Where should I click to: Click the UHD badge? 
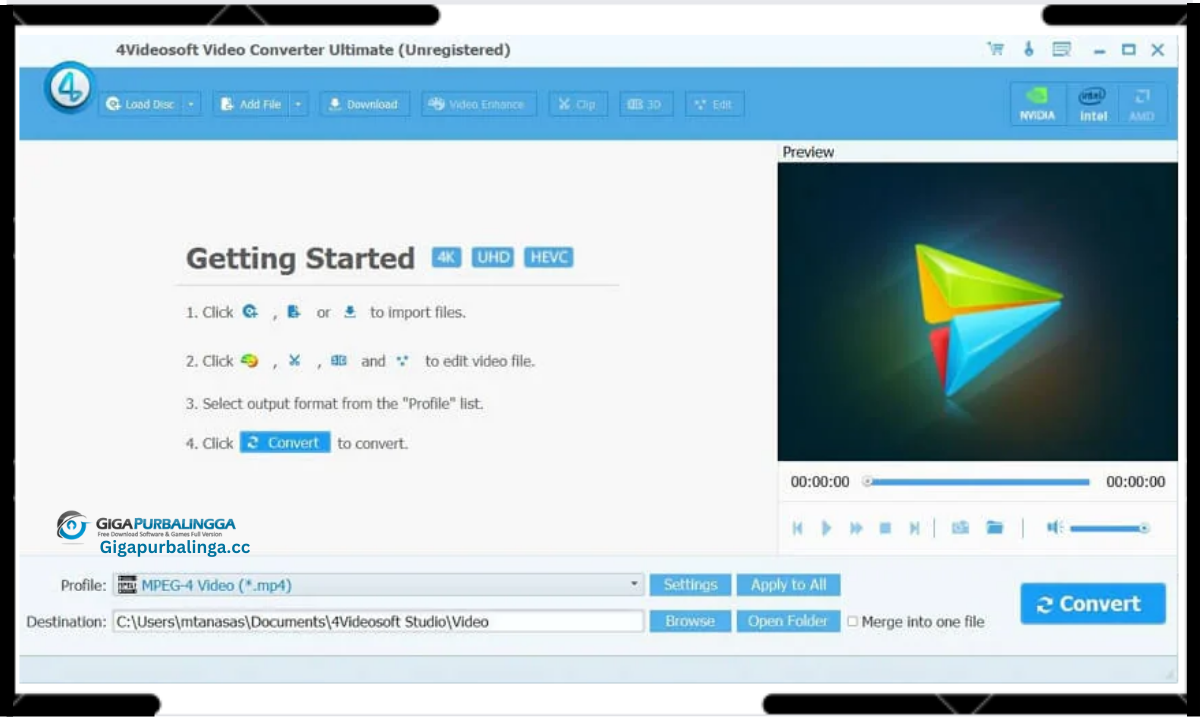pyautogui.click(x=493, y=257)
